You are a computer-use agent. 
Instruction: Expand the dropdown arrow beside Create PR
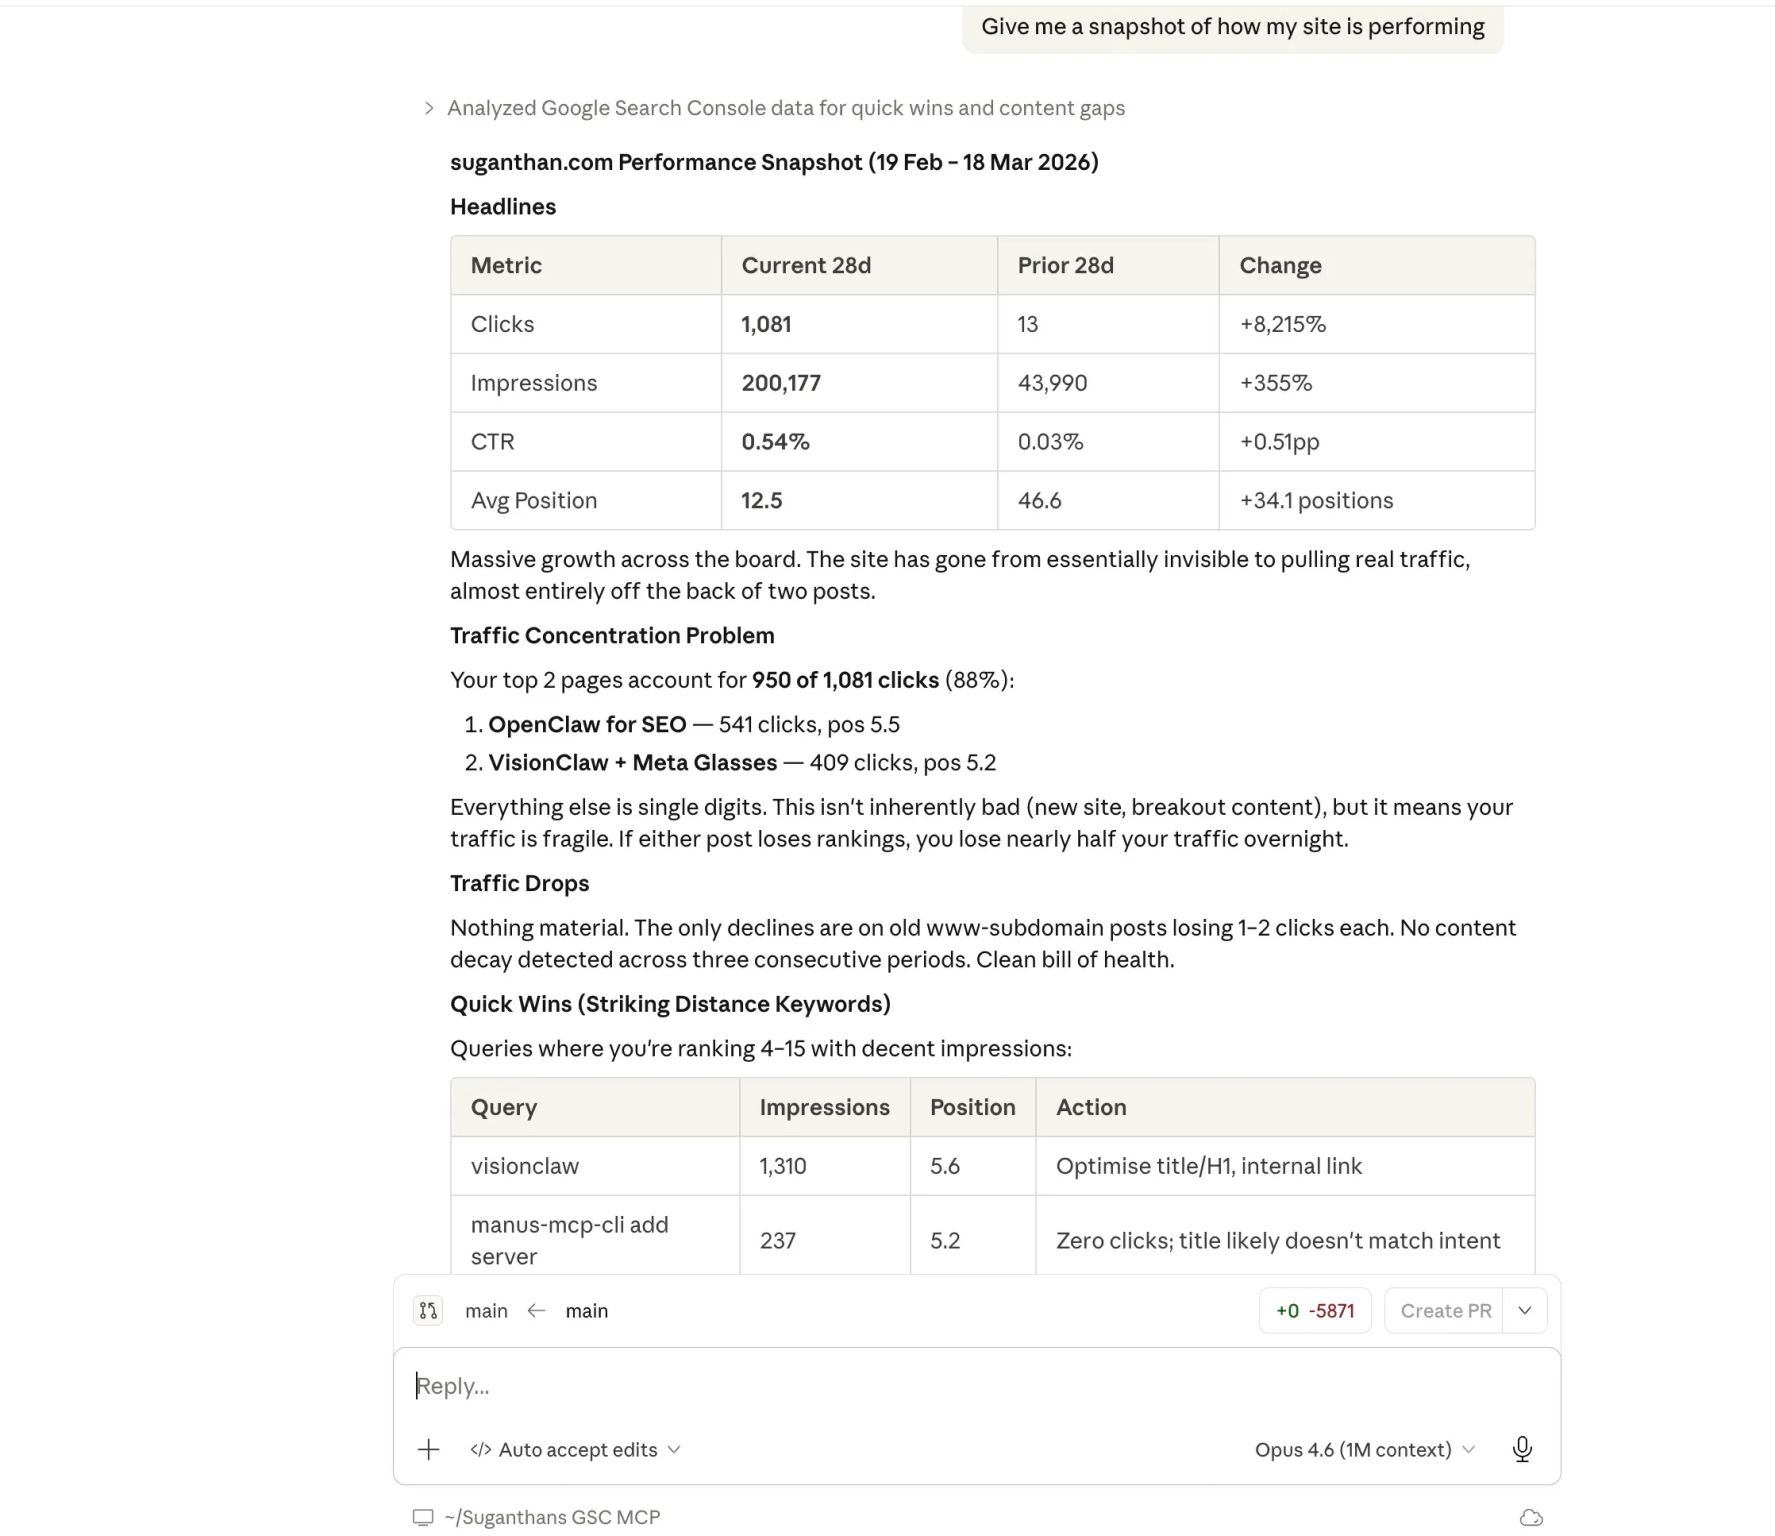coord(1525,1310)
